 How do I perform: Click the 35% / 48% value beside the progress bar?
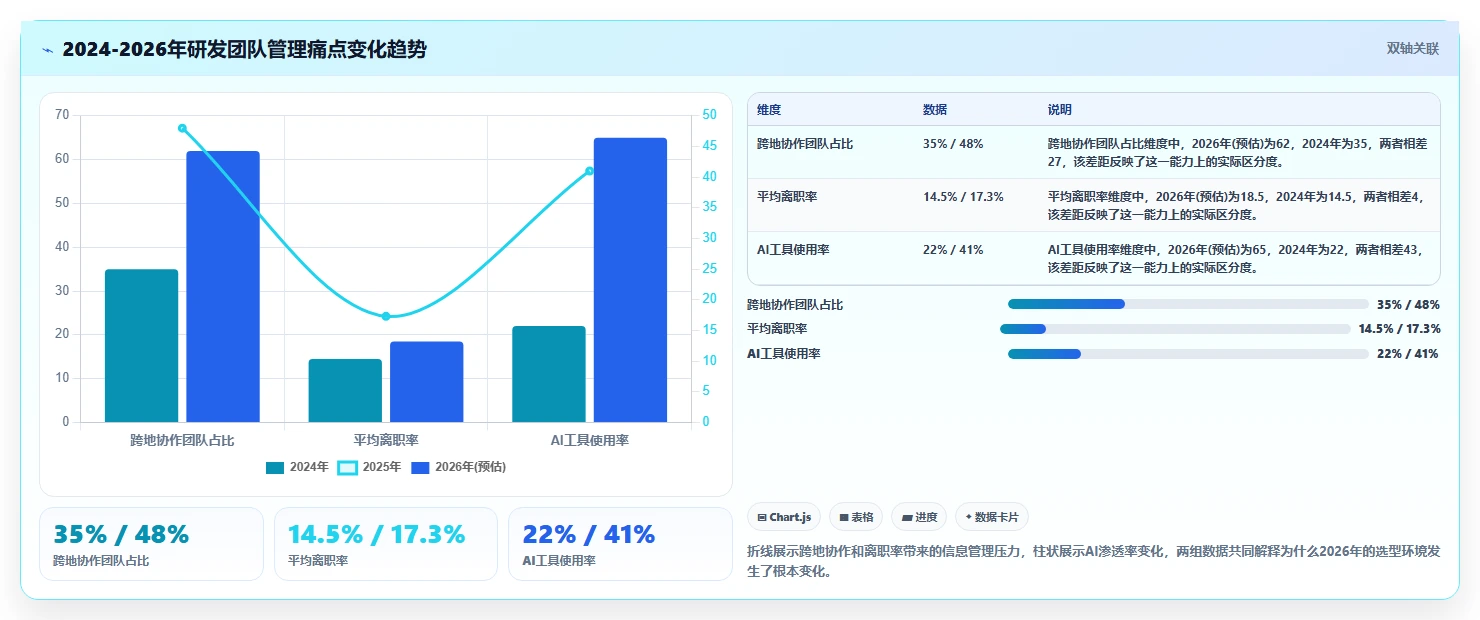coord(1408,305)
